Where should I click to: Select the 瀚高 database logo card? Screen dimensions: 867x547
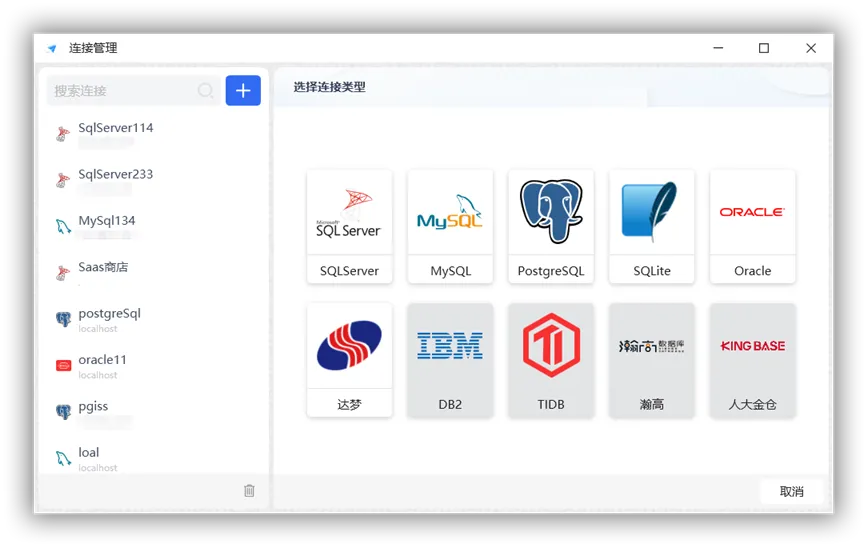651,360
